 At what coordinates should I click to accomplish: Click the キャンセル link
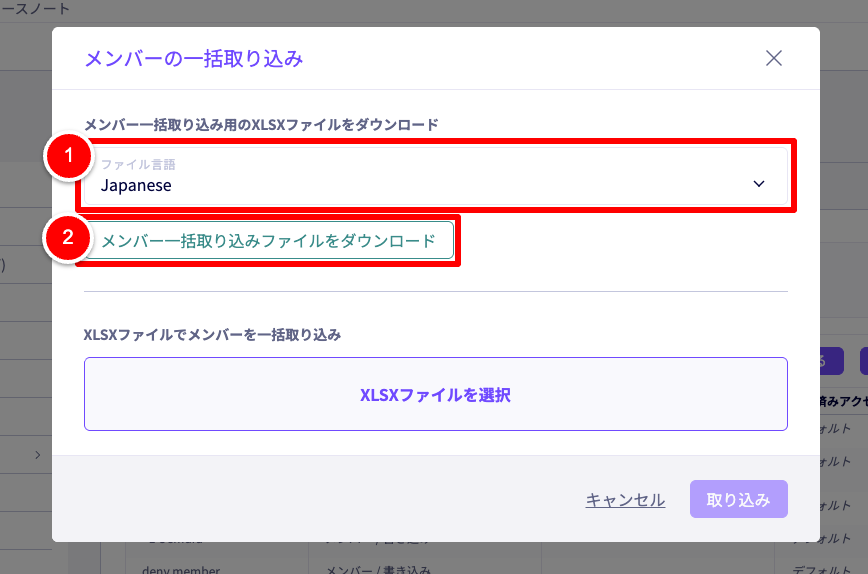coord(625,500)
